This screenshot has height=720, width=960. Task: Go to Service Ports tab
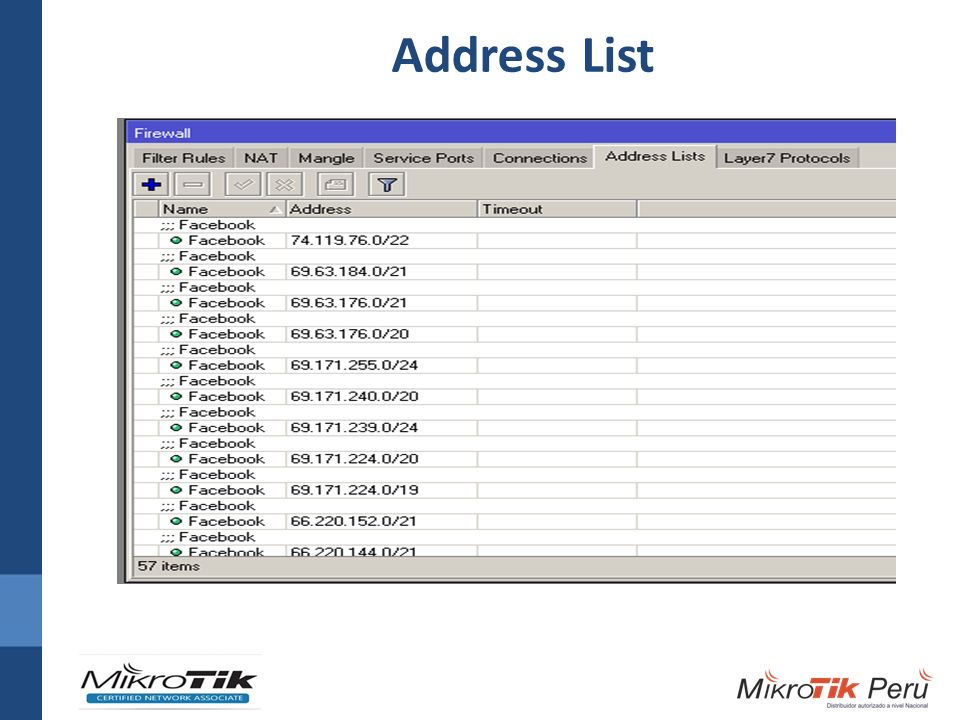[x=424, y=158]
